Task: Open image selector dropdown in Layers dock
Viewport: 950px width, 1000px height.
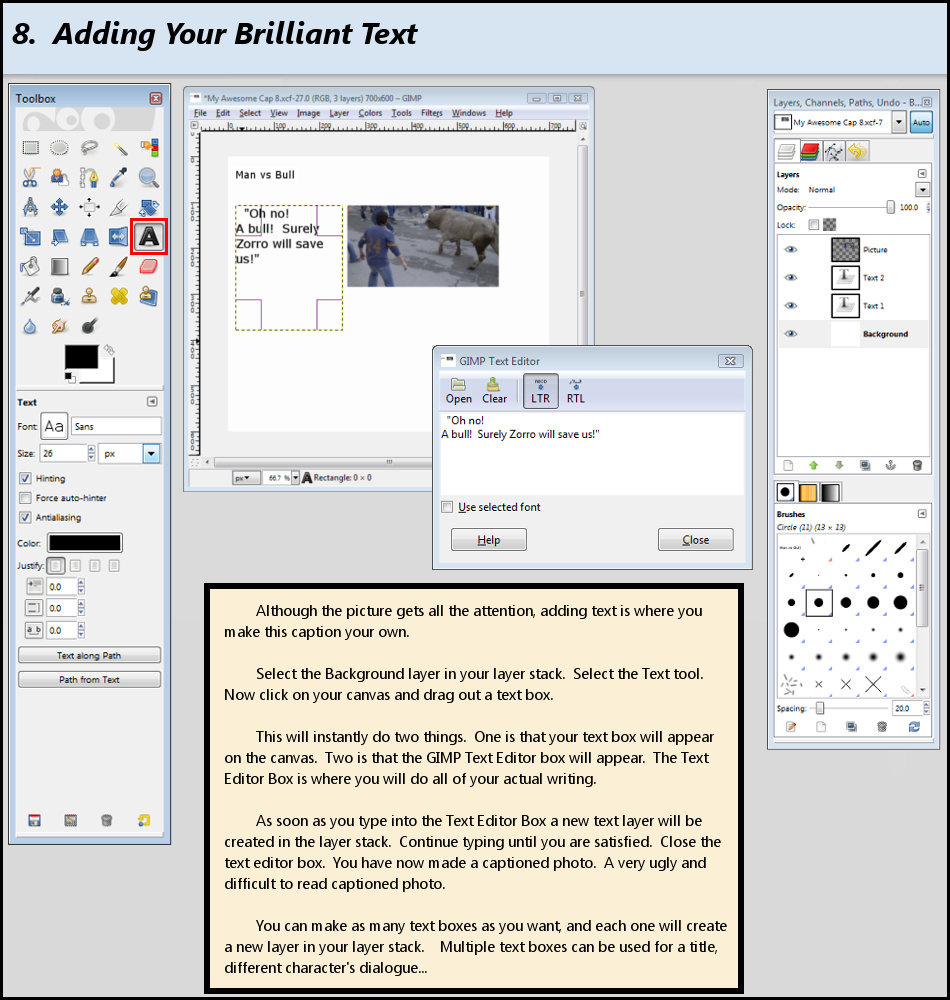Action: (x=898, y=122)
